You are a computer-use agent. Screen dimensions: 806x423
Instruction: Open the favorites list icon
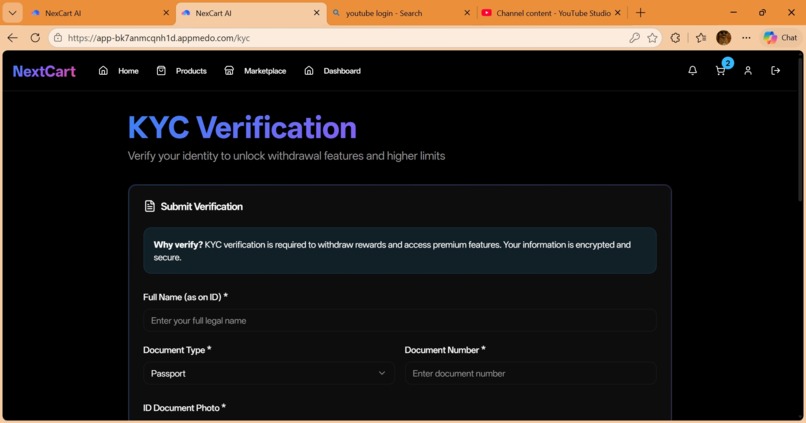click(x=701, y=38)
